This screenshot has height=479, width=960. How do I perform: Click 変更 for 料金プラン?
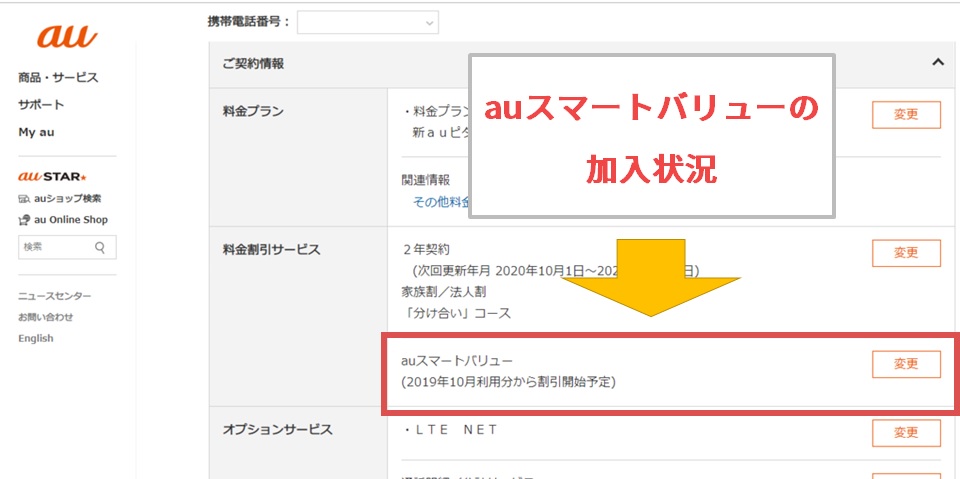pyautogui.click(x=906, y=115)
